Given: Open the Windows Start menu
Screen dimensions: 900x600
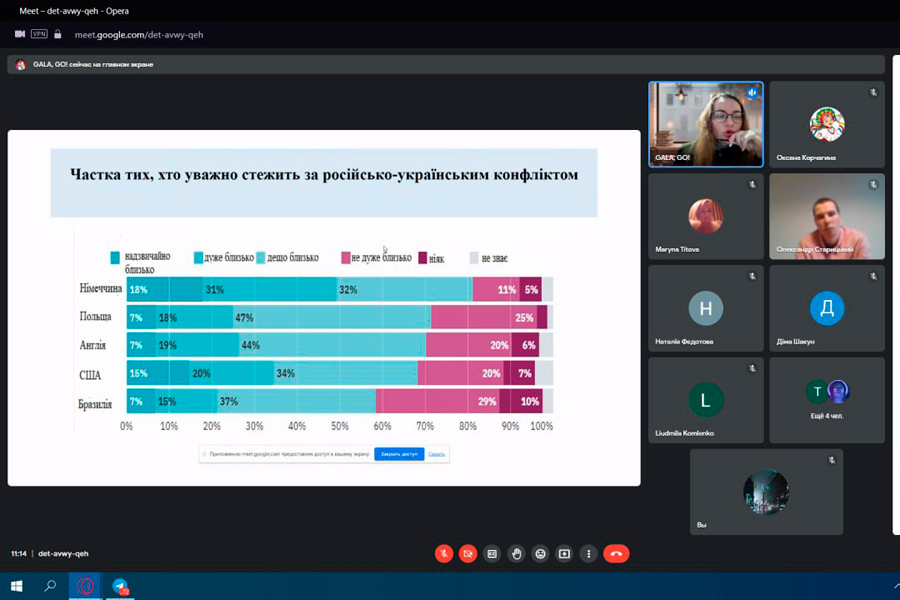Looking at the screenshot, I should [17, 586].
